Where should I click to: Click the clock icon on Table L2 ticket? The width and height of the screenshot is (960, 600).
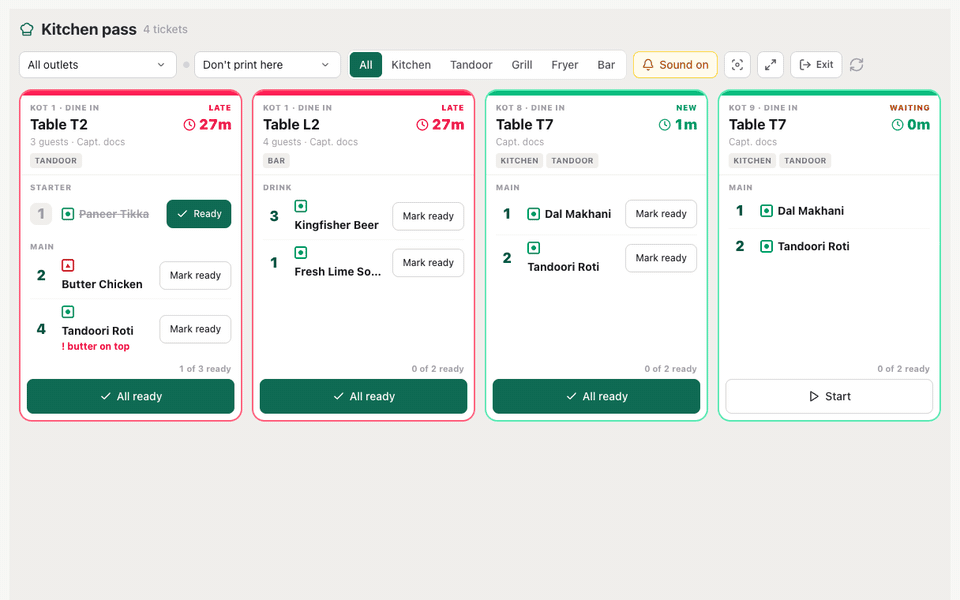pyautogui.click(x=422, y=125)
